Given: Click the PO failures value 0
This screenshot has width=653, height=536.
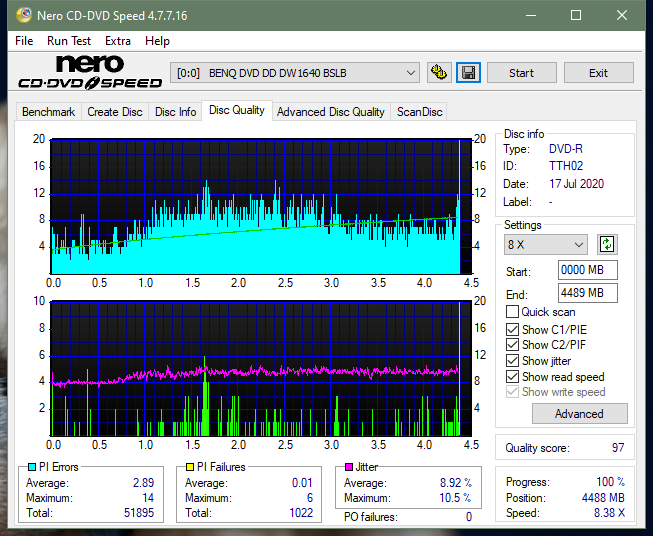Looking at the screenshot, I should point(469,517).
